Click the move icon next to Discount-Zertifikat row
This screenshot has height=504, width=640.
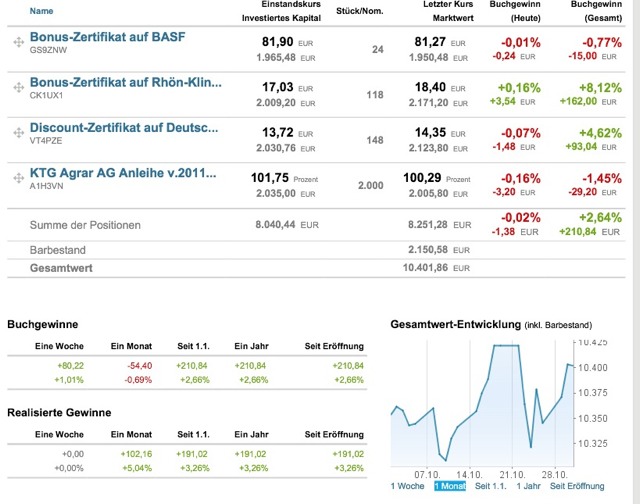point(18,133)
